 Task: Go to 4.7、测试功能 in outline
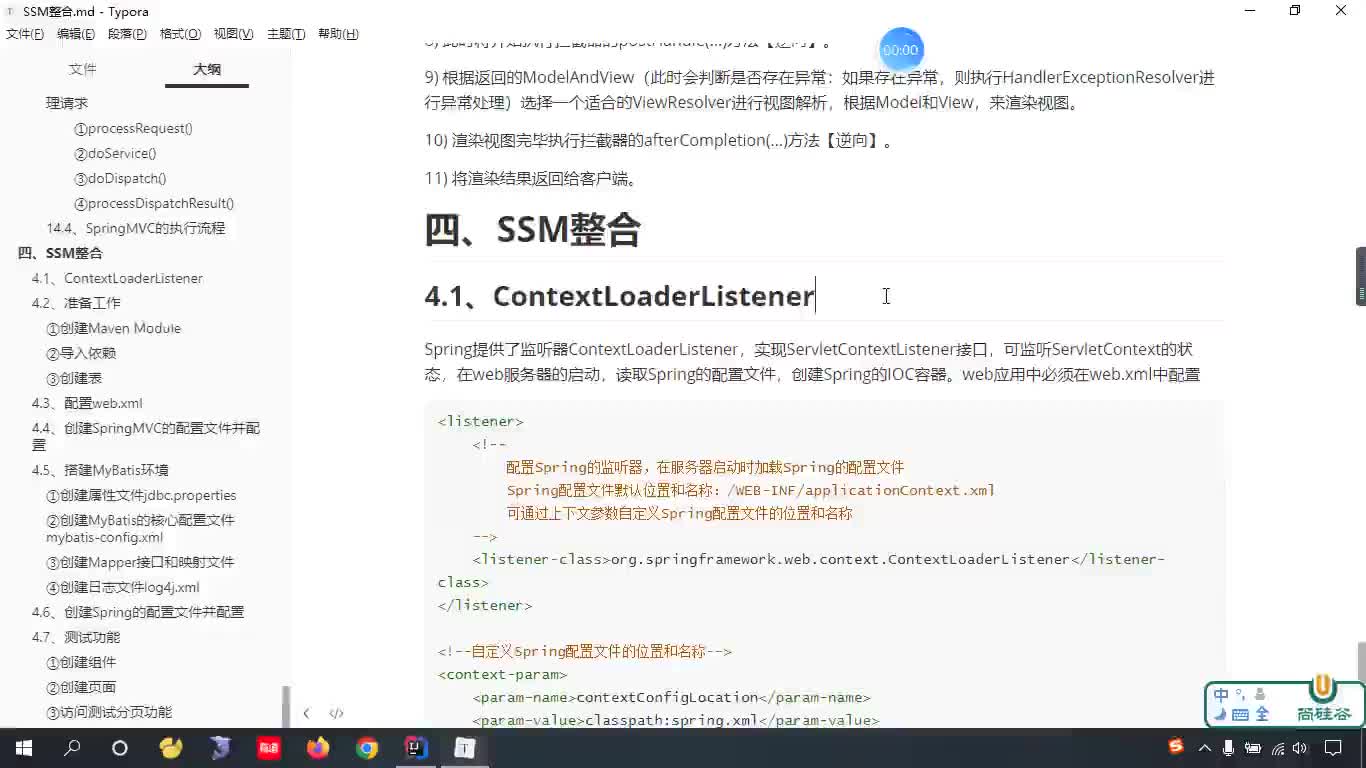click(x=76, y=637)
